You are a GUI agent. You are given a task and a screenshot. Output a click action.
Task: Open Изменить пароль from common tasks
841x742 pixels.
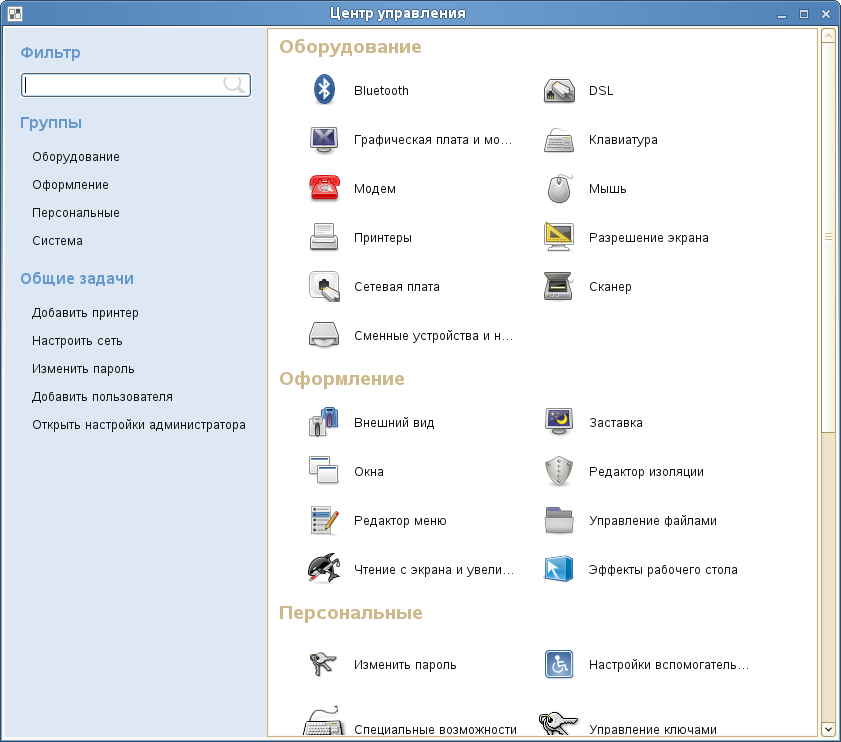pos(83,369)
